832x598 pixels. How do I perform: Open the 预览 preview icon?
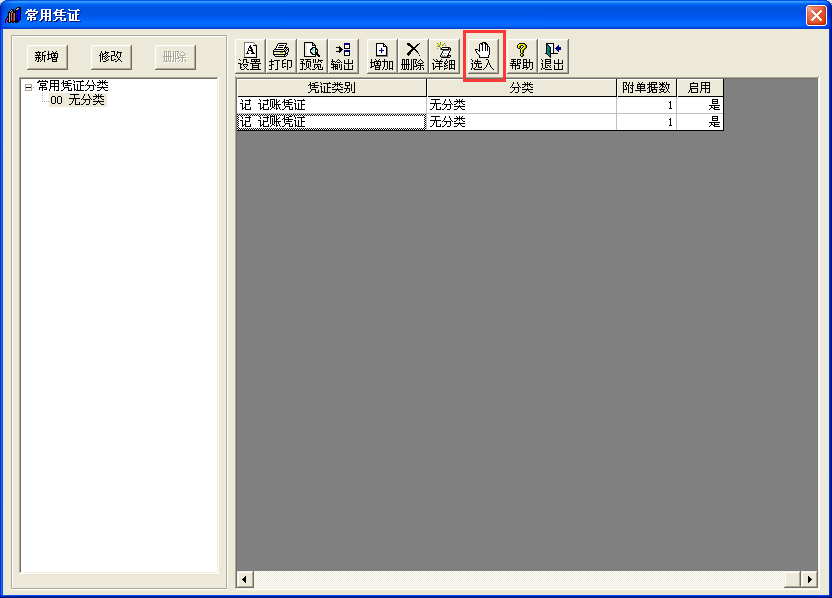[x=311, y=56]
